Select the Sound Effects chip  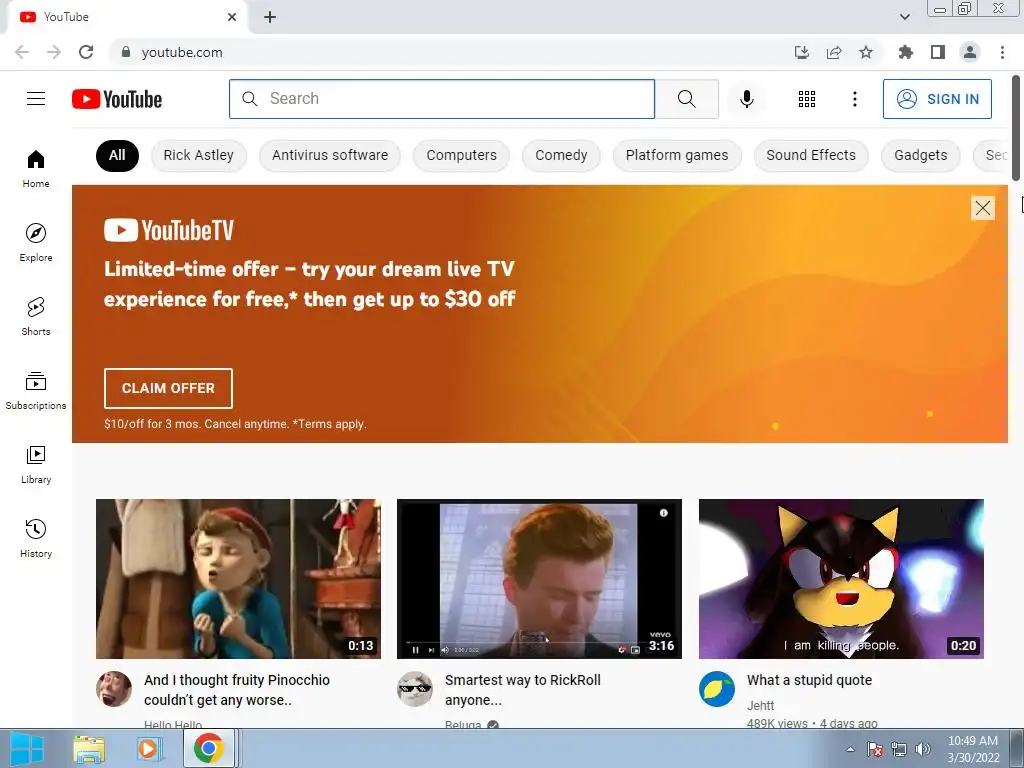[811, 155]
